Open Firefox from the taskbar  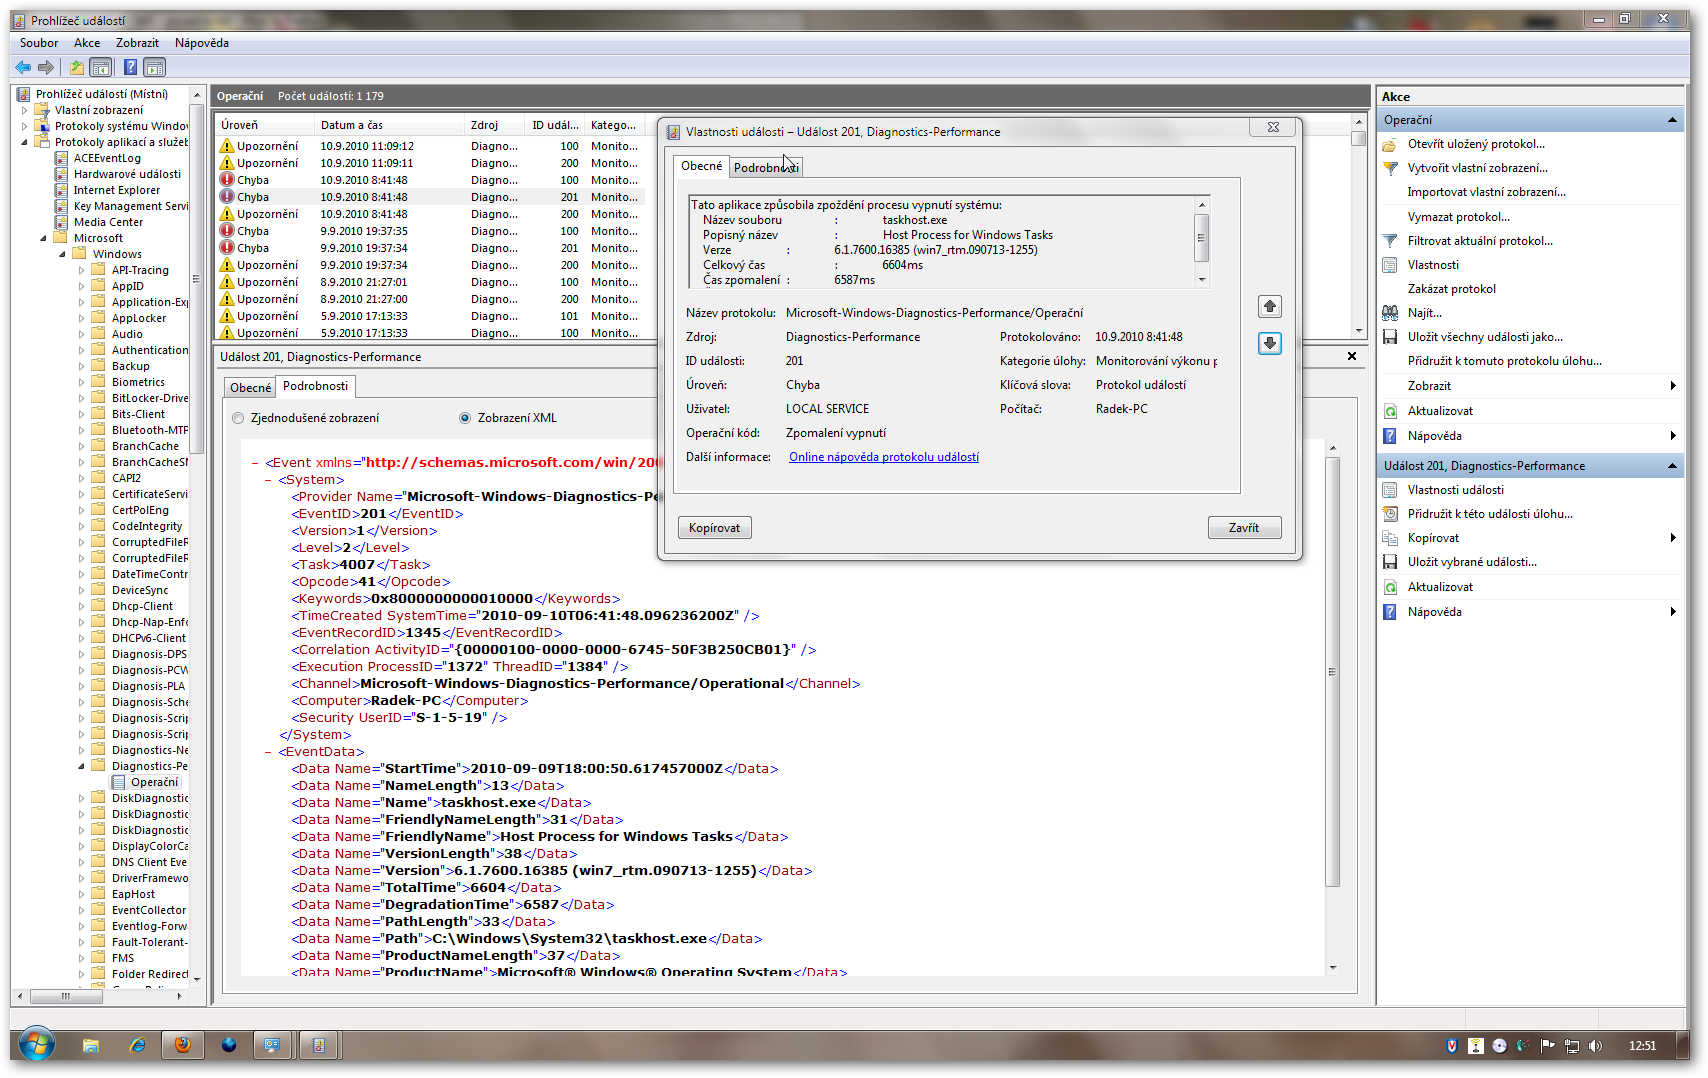pyautogui.click(x=182, y=1045)
